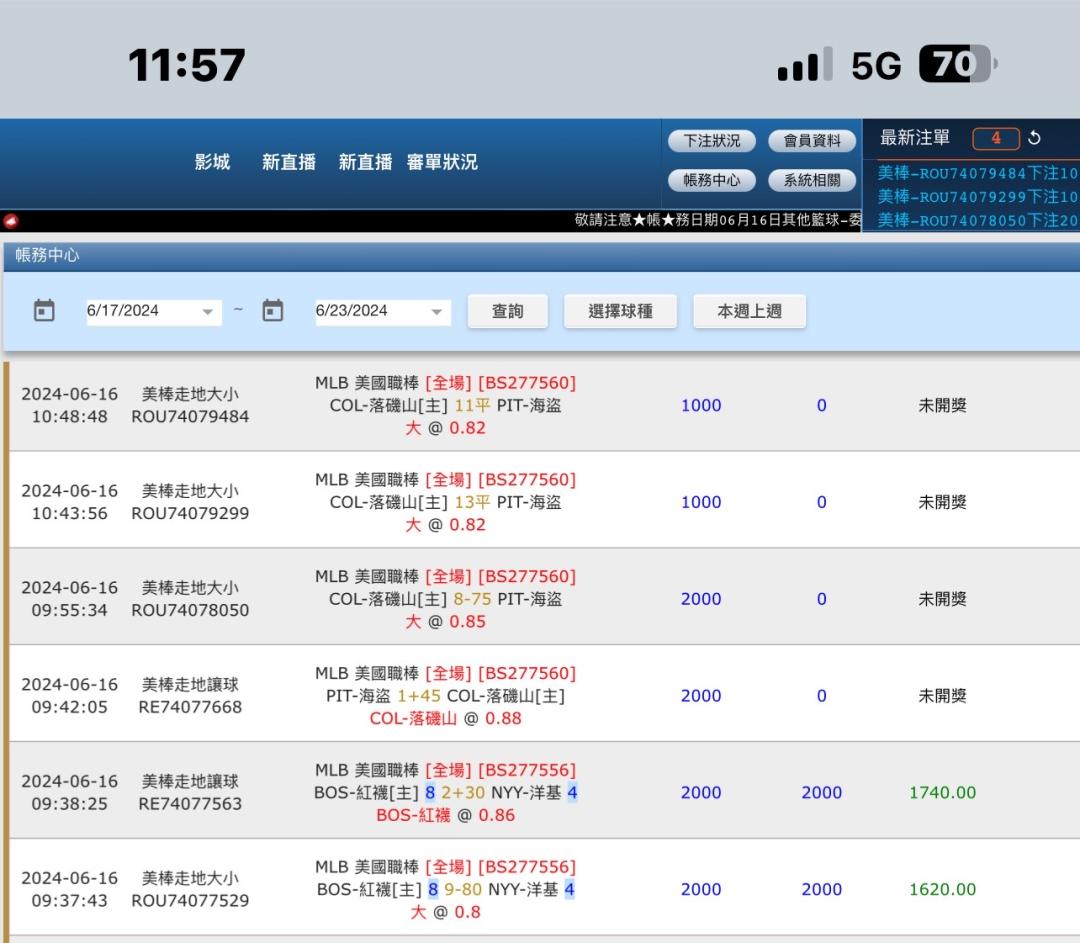
Task: Click the result amount 1620.00
Action: 942,889
